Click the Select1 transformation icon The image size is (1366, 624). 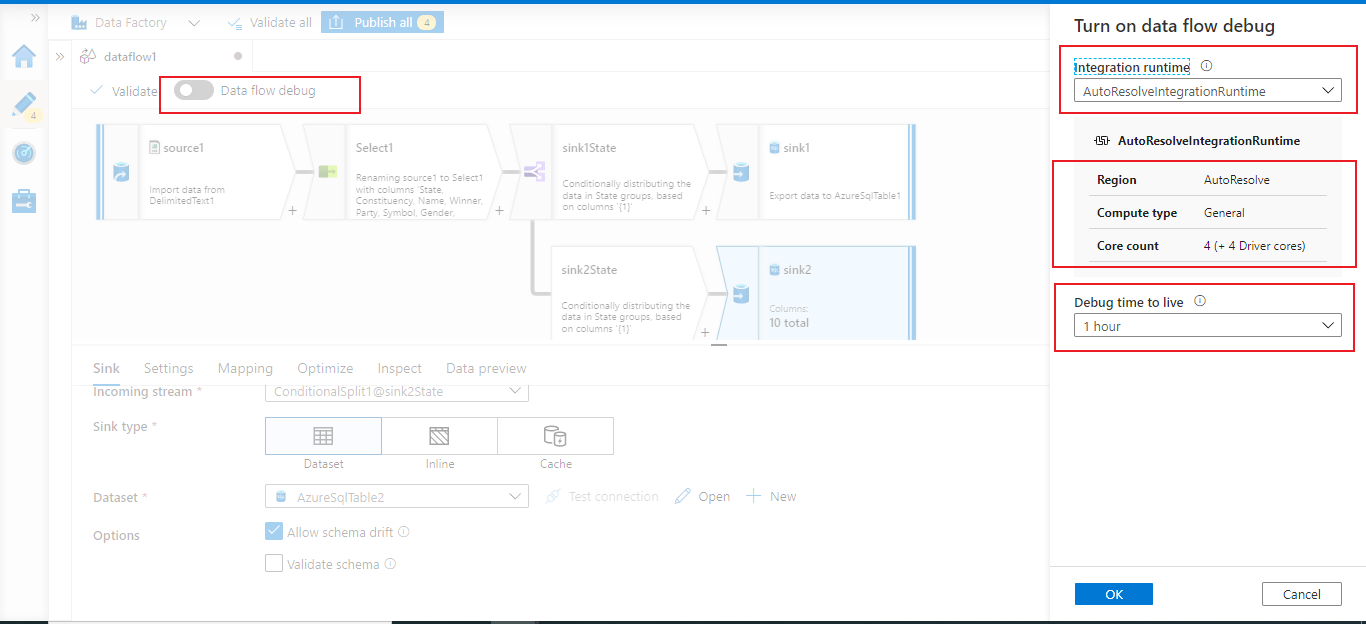(327, 172)
